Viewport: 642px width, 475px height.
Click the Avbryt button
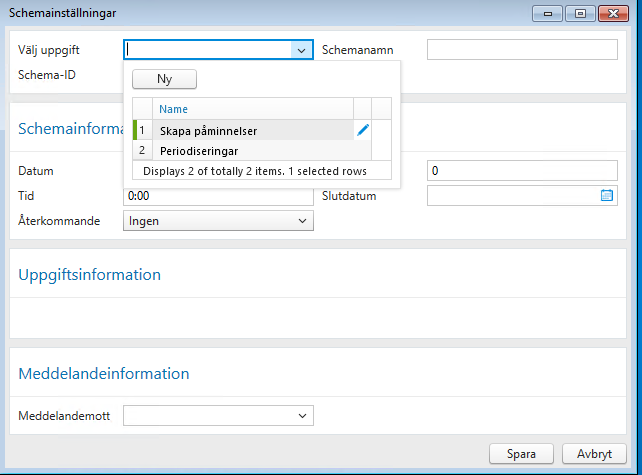594,453
